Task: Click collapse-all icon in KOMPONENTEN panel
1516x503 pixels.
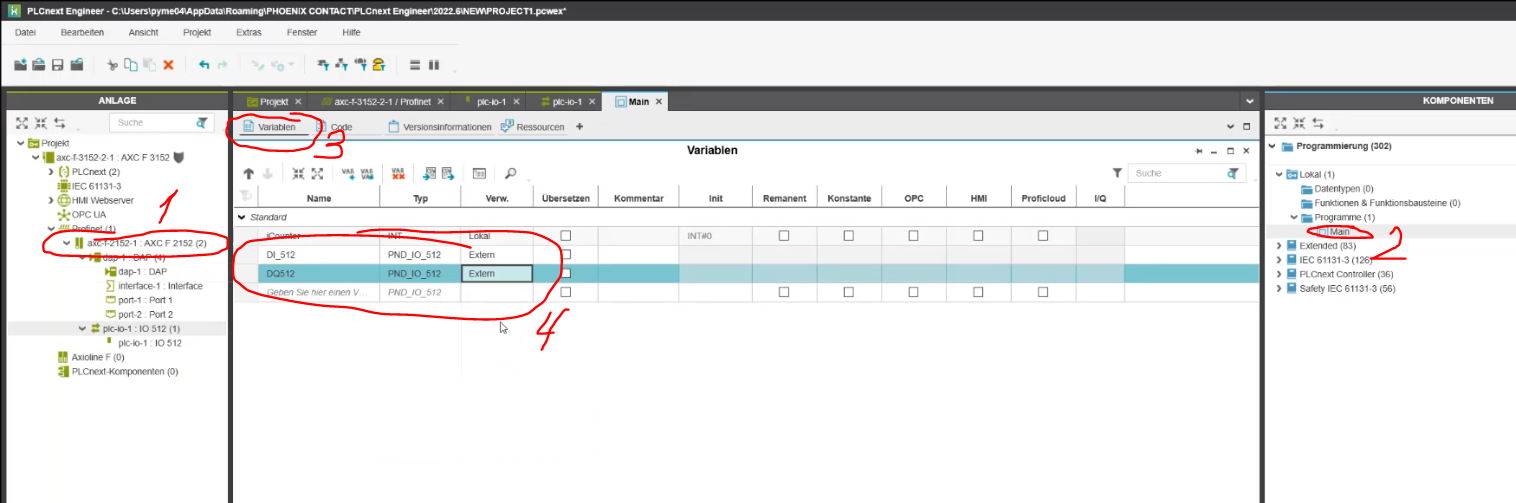Action: click(1299, 123)
